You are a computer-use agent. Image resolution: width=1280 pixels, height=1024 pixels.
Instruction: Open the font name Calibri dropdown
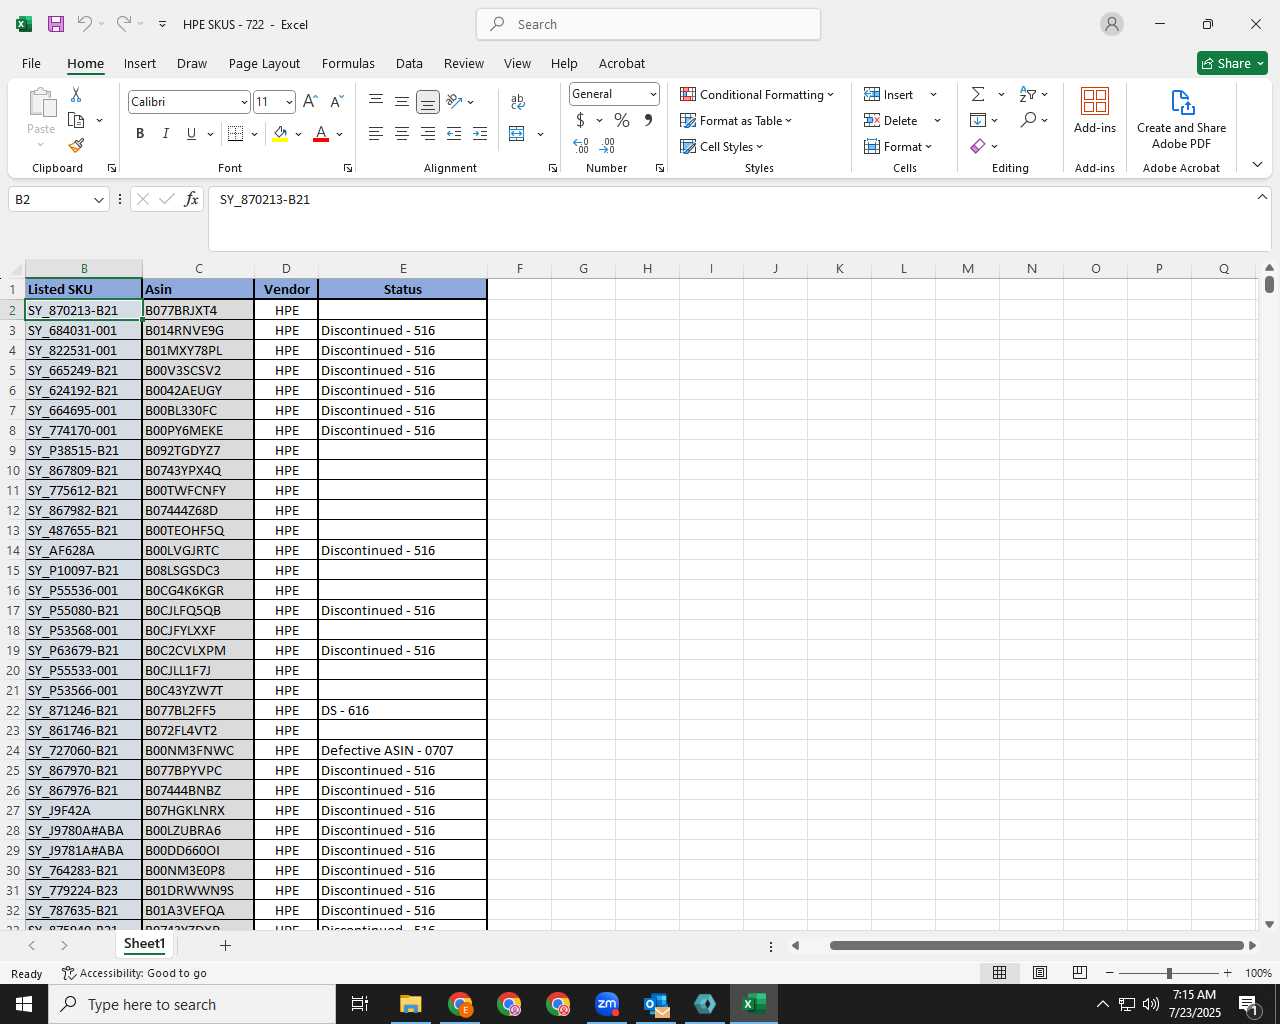(244, 102)
